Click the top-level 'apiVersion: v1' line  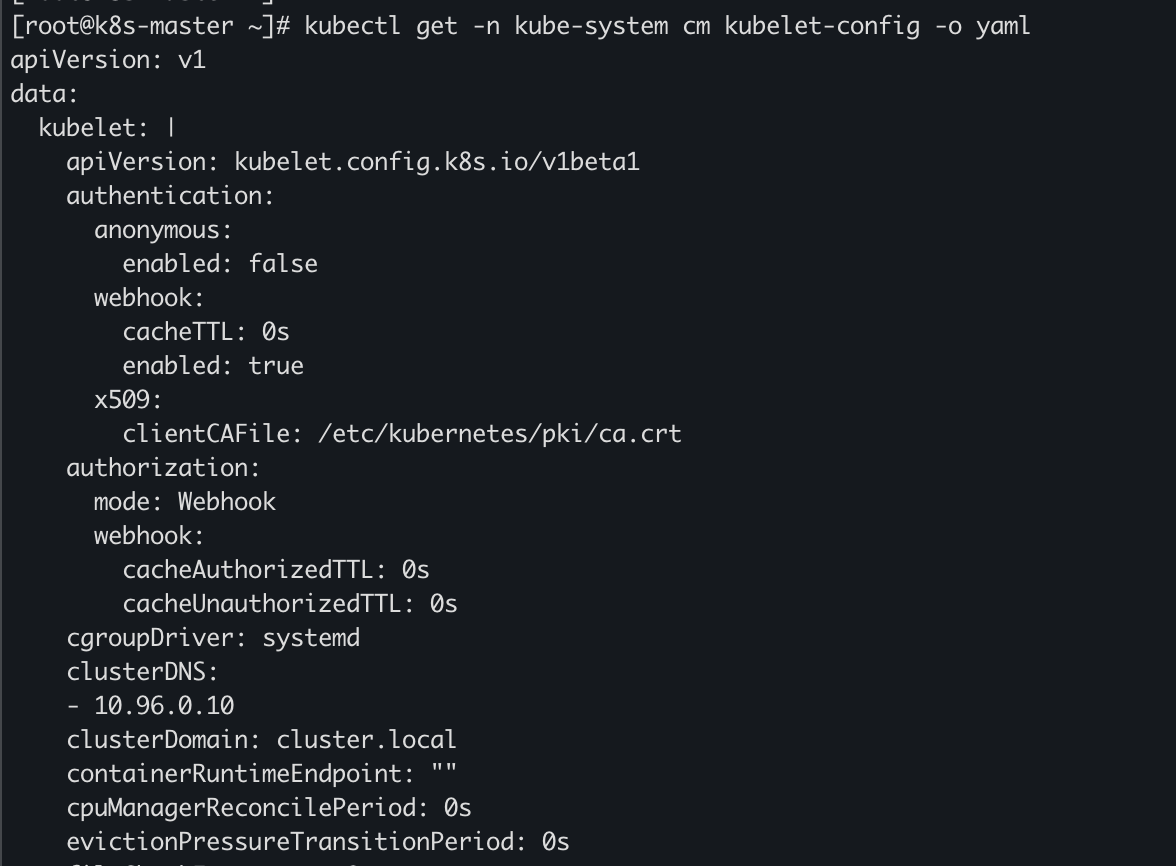coord(108,60)
